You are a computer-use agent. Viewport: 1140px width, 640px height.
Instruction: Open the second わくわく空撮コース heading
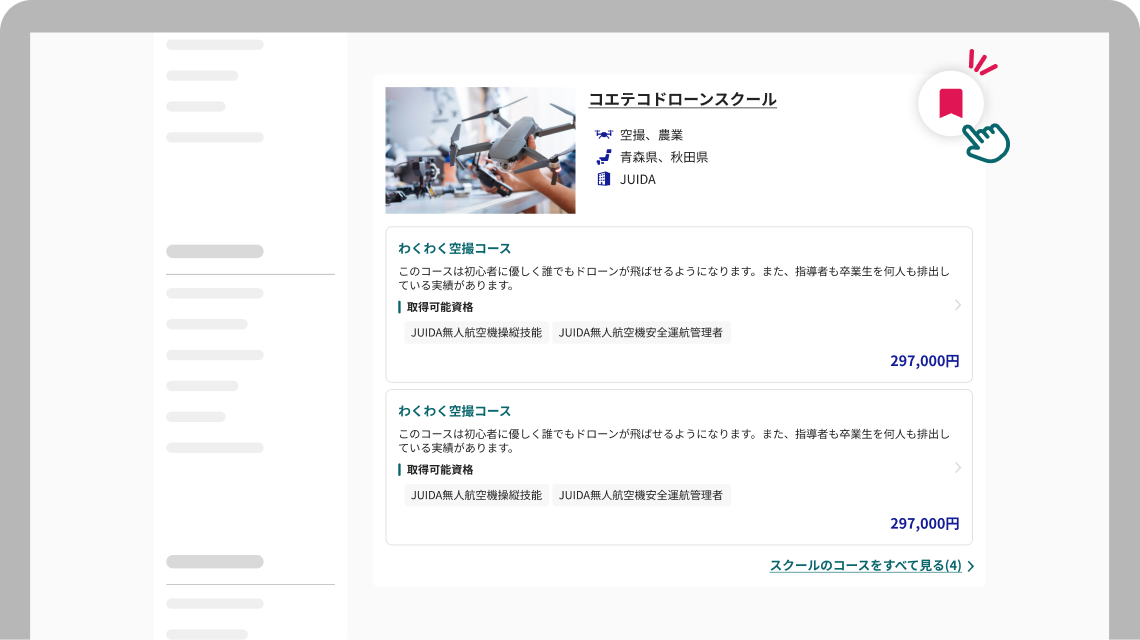point(454,411)
